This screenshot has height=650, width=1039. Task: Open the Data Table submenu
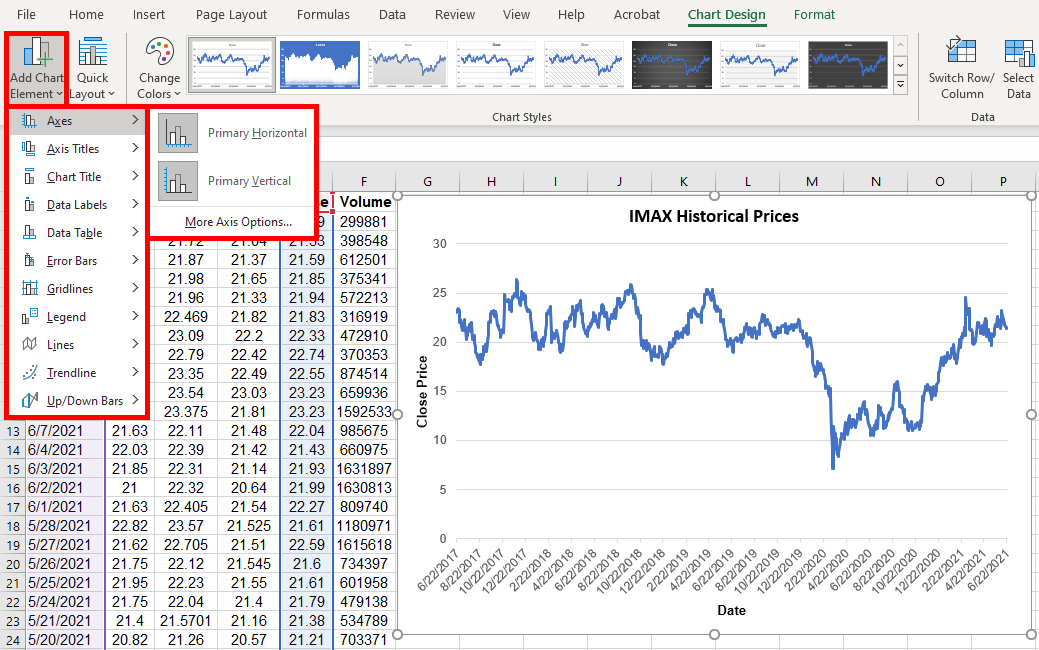pos(79,233)
